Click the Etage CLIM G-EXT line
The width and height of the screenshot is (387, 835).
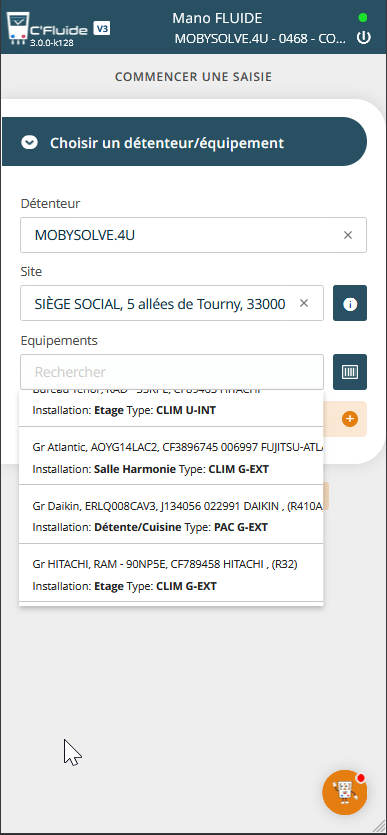(125, 586)
